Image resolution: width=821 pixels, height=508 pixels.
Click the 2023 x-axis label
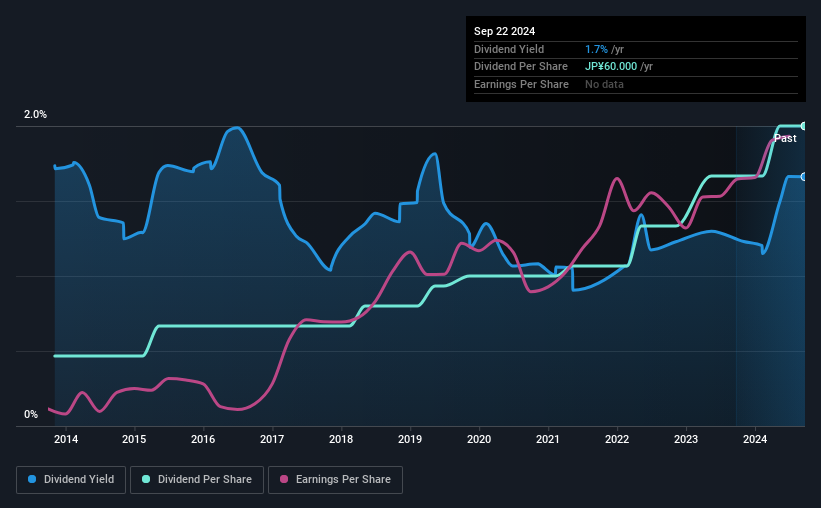coord(685,439)
